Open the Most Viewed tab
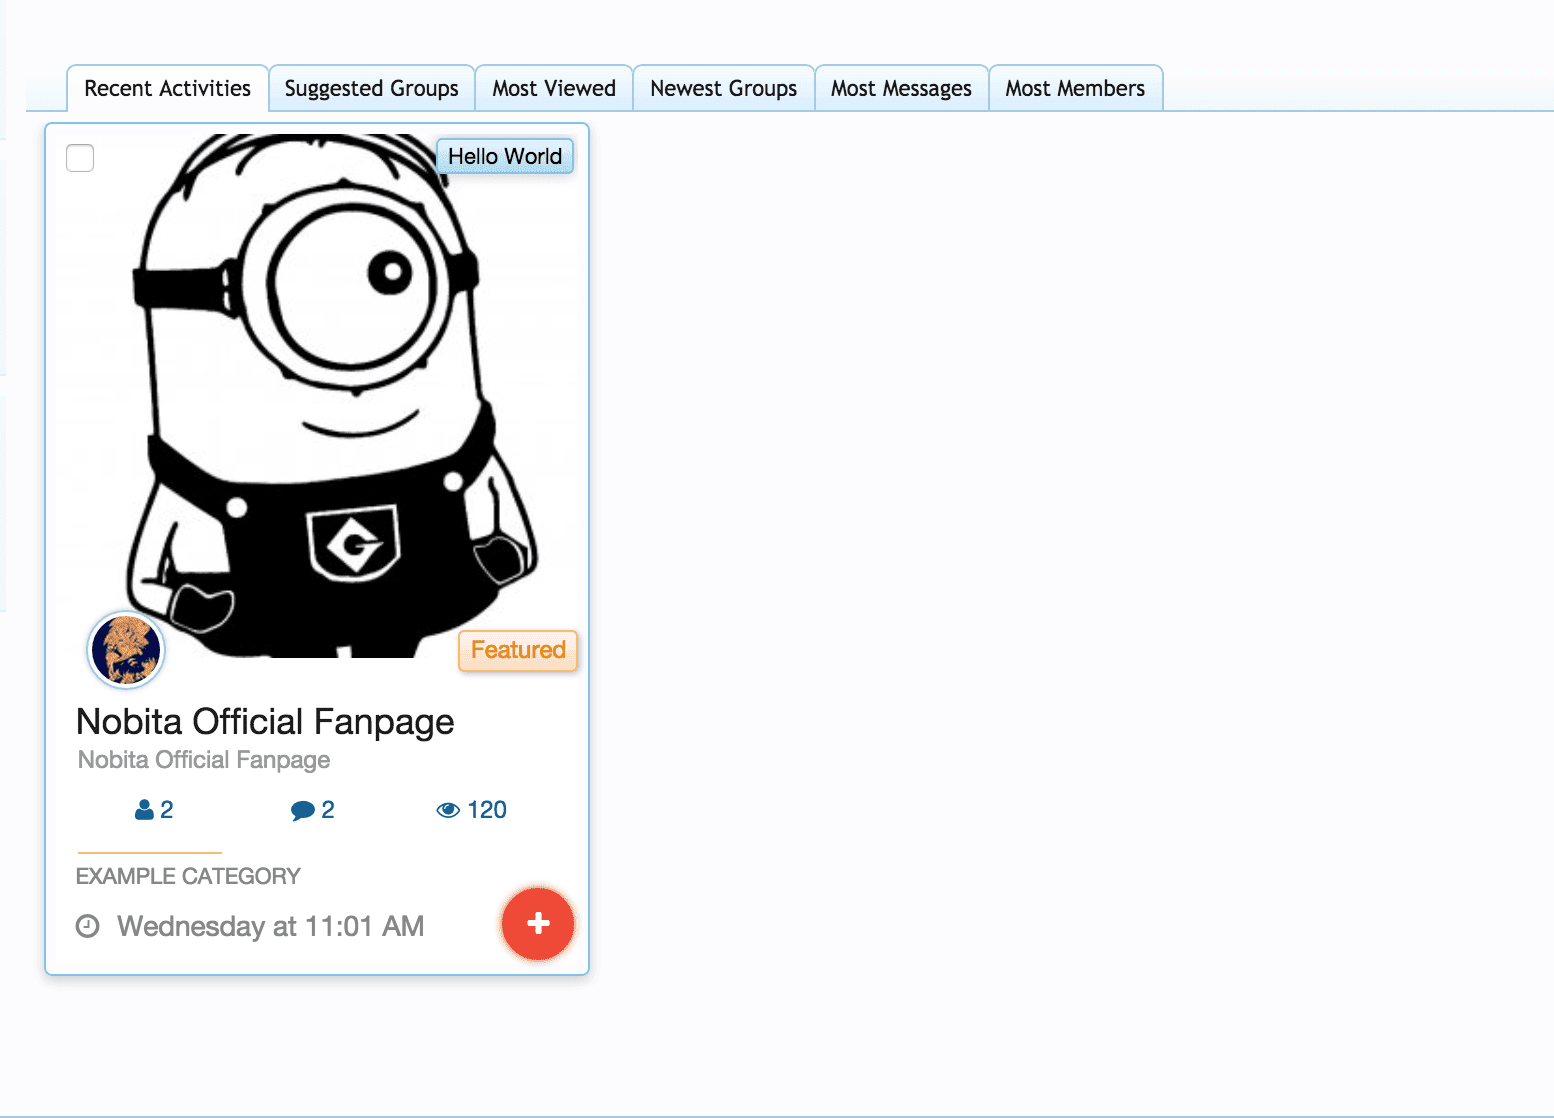Viewport: 1554px width, 1118px height. (554, 88)
